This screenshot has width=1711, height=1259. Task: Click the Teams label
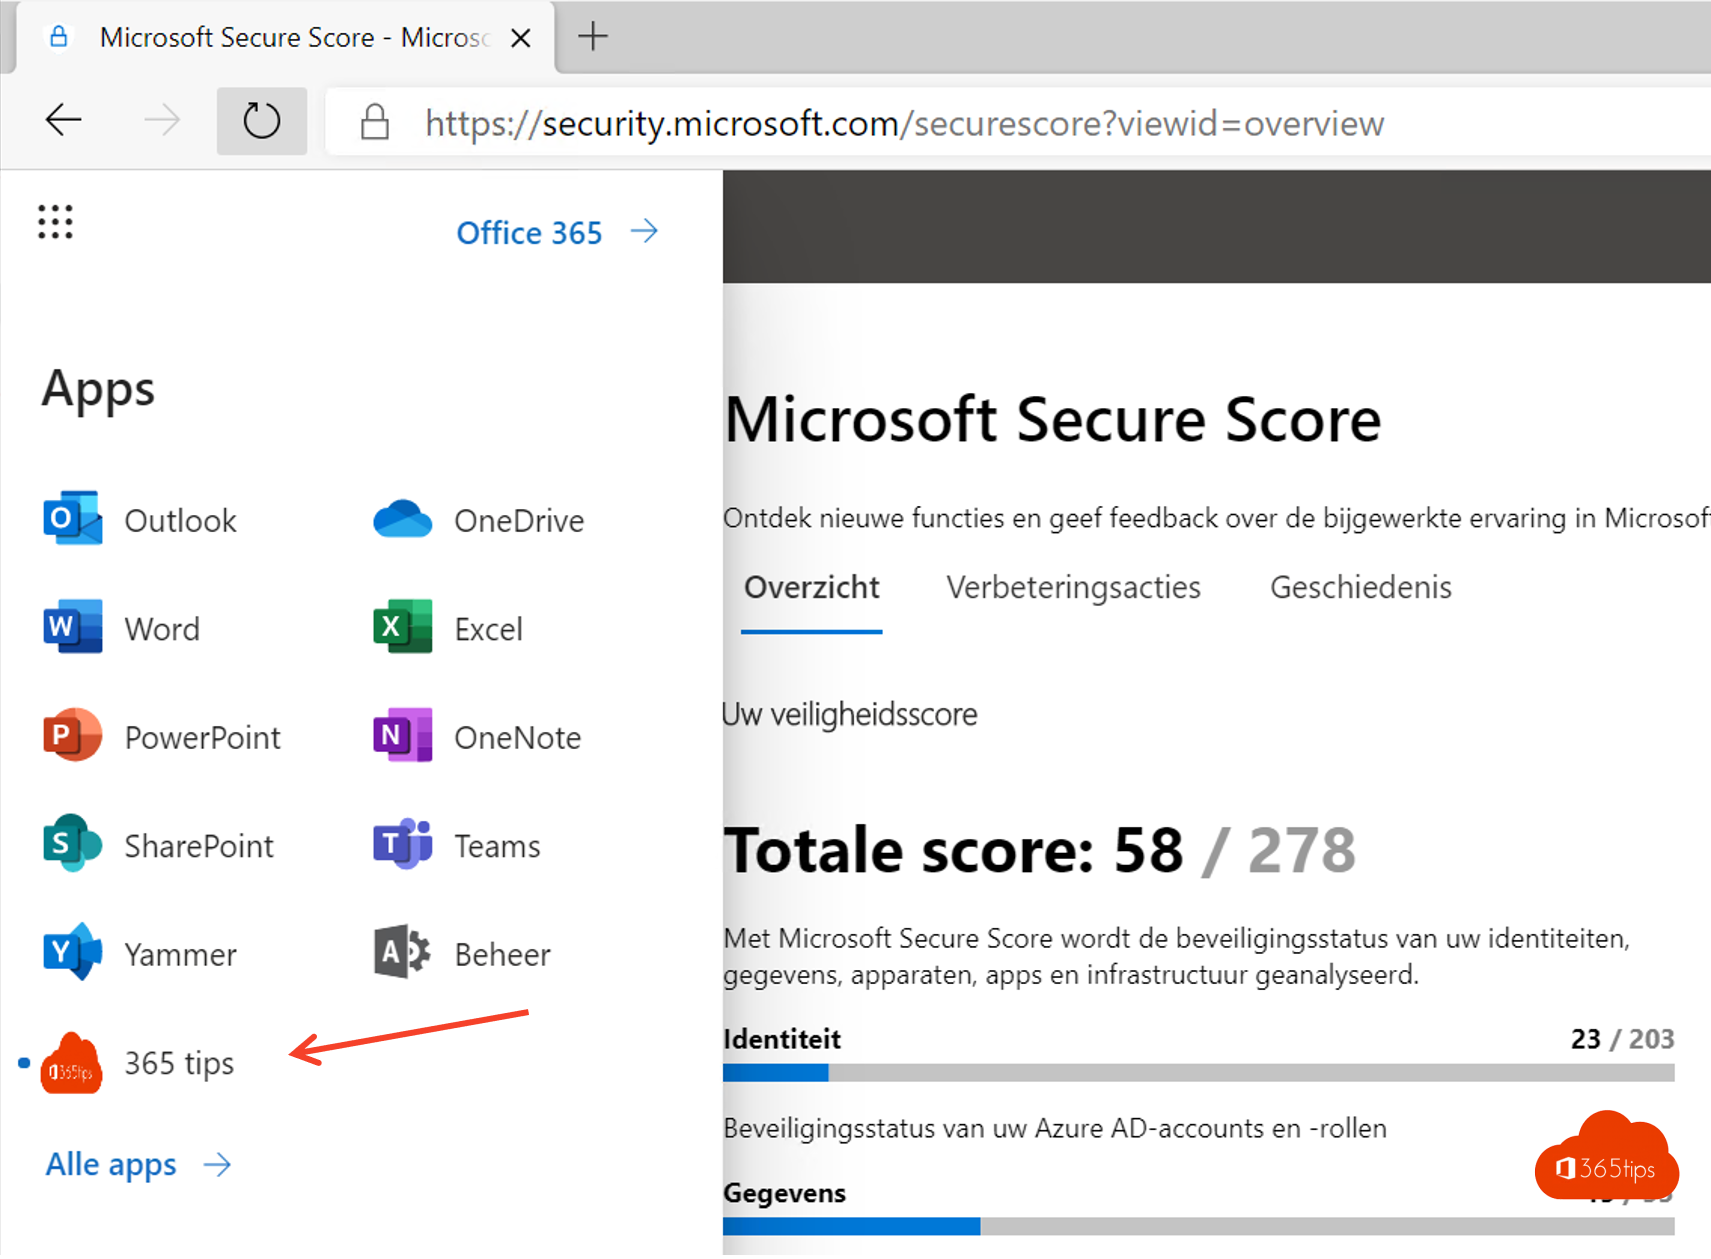click(x=497, y=846)
